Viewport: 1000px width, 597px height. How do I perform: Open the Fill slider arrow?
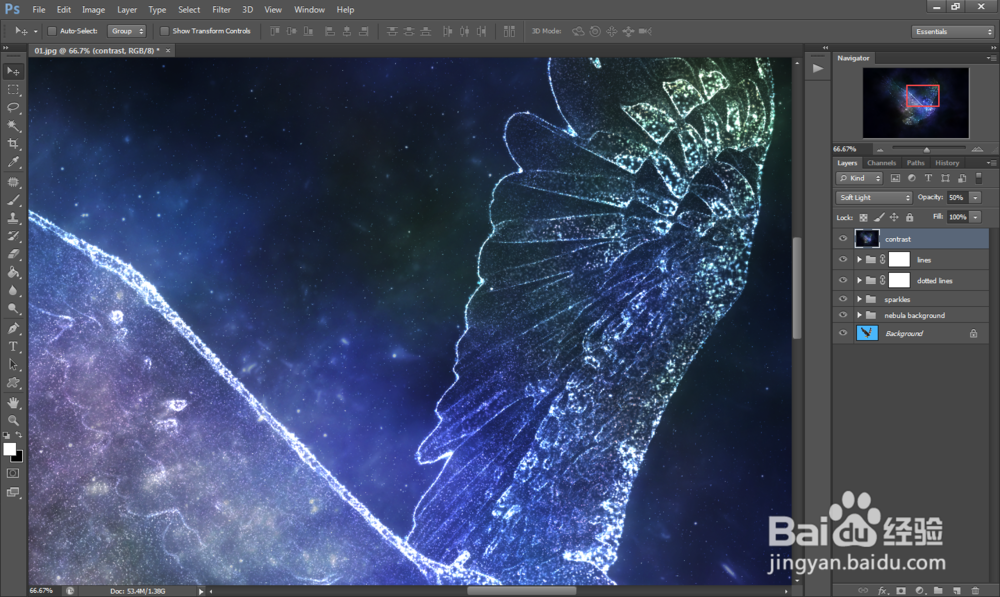click(976, 217)
